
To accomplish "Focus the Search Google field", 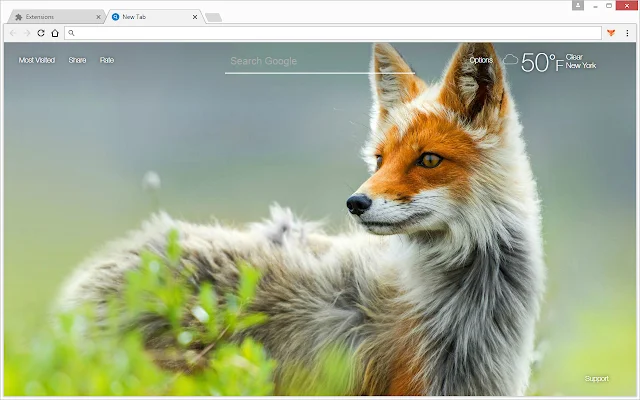I will click(320, 62).
